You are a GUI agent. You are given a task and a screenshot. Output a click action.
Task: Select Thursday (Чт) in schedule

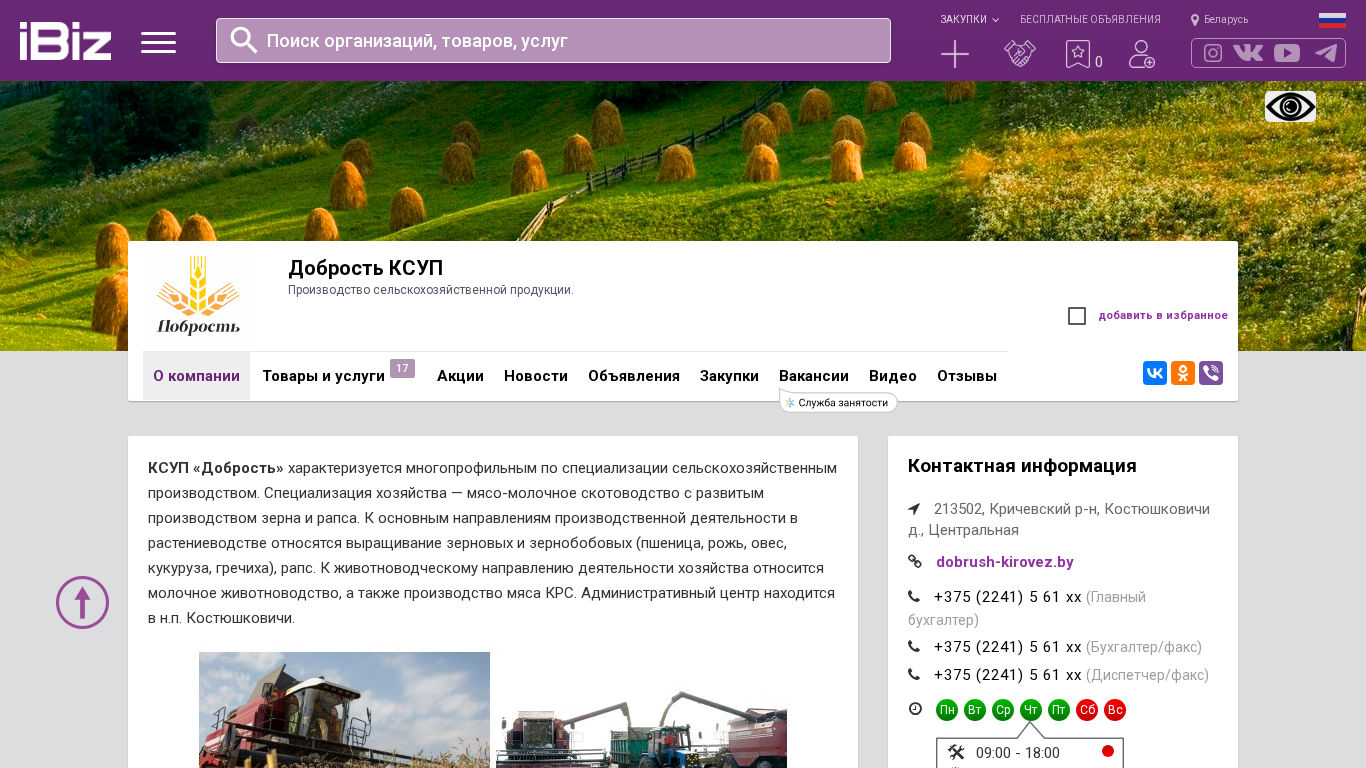pyautogui.click(x=1031, y=710)
